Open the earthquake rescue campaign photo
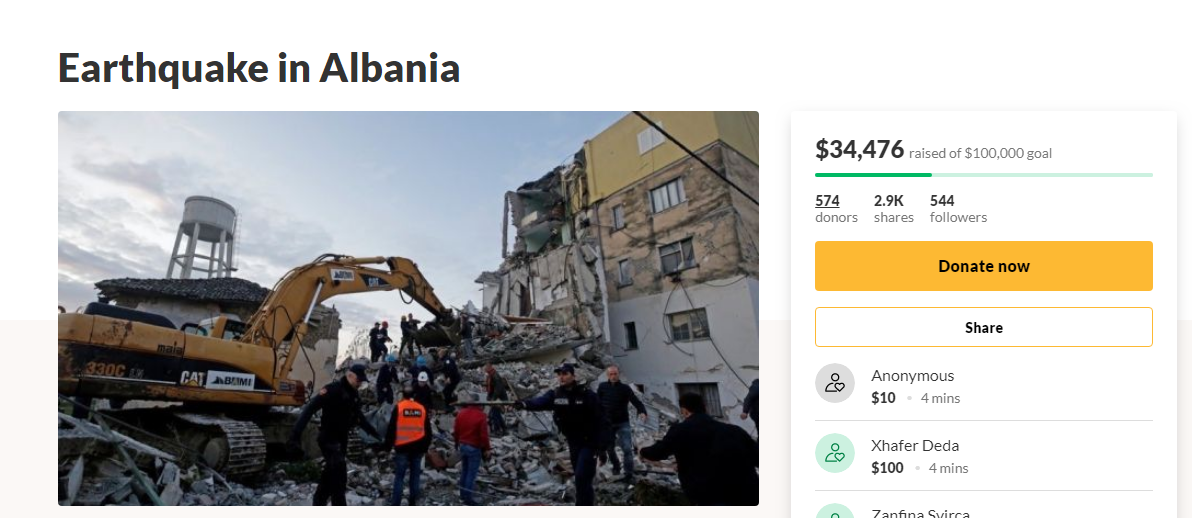The width and height of the screenshot is (1192, 518). 408,308
